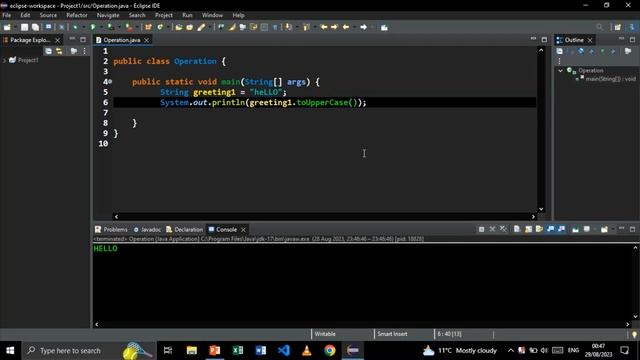
Task: Click the Save toolbar icon
Action: (x=24, y=27)
